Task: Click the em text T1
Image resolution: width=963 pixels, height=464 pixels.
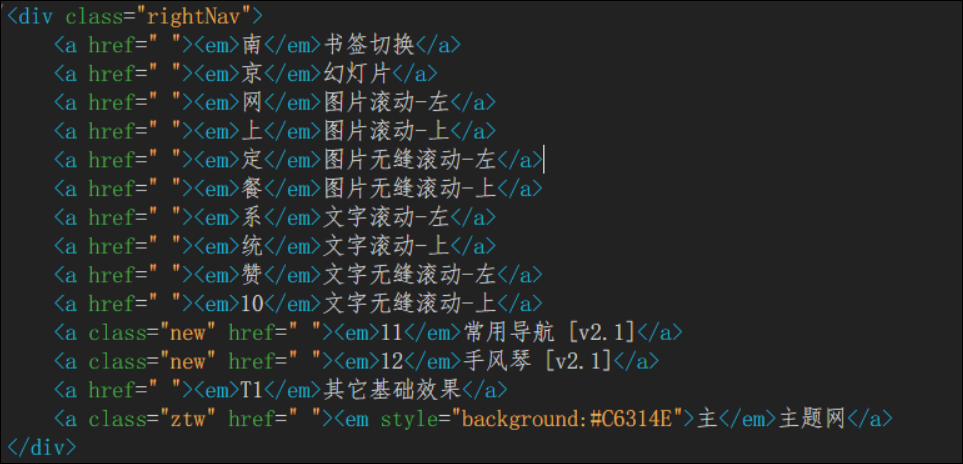Action: 252,390
